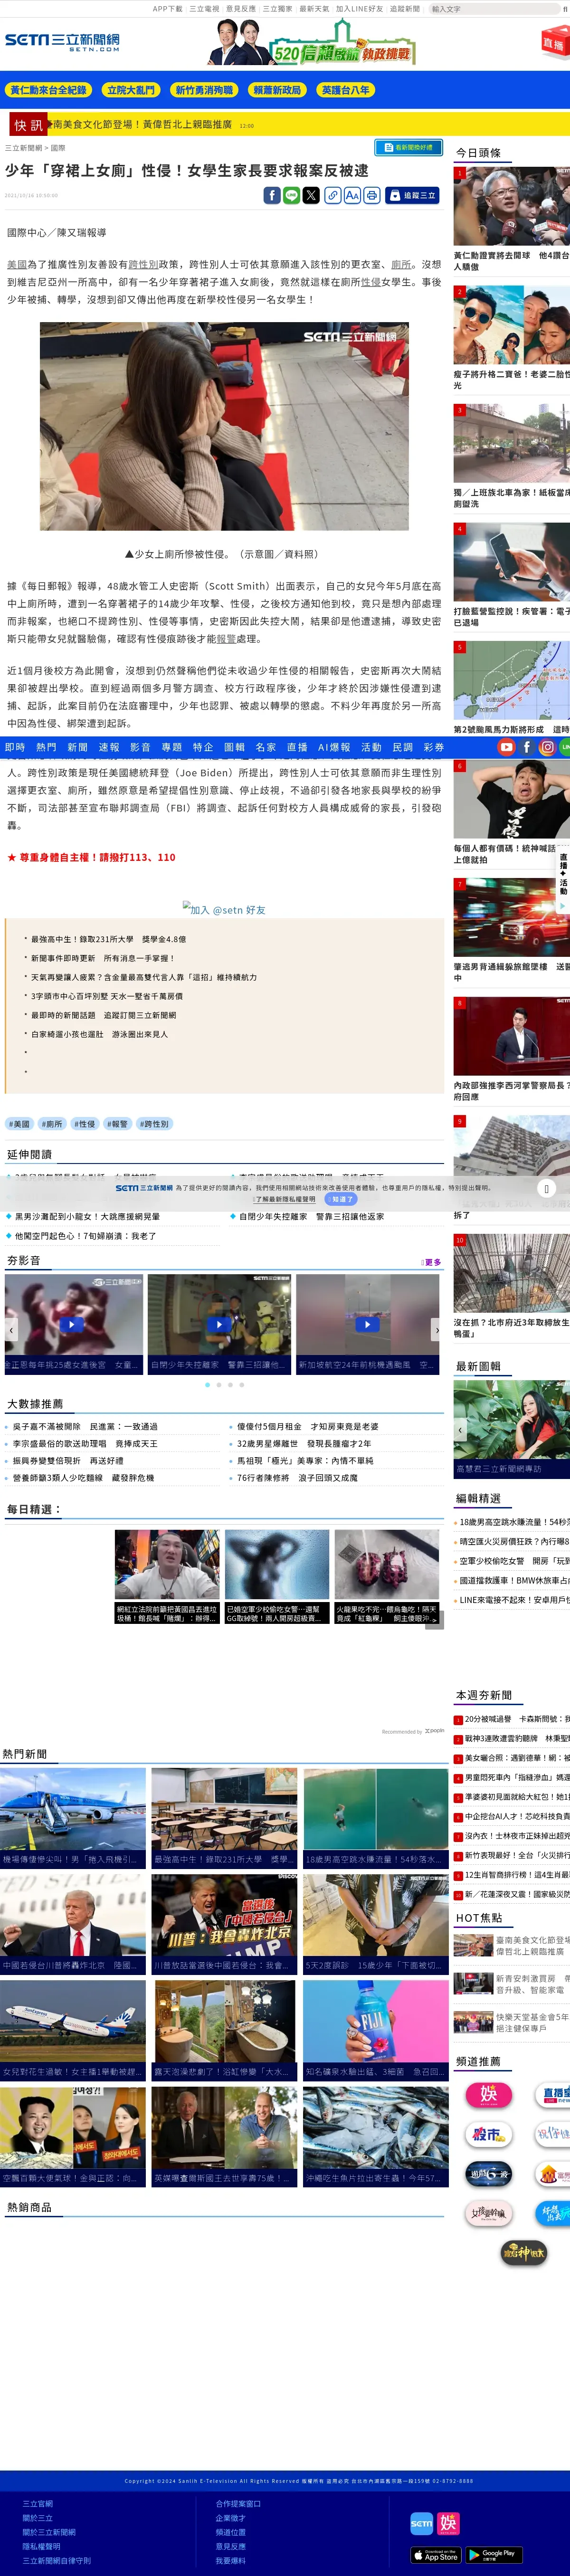Open APP下載 in top bar
The height and width of the screenshot is (2576, 570).
[167, 9]
